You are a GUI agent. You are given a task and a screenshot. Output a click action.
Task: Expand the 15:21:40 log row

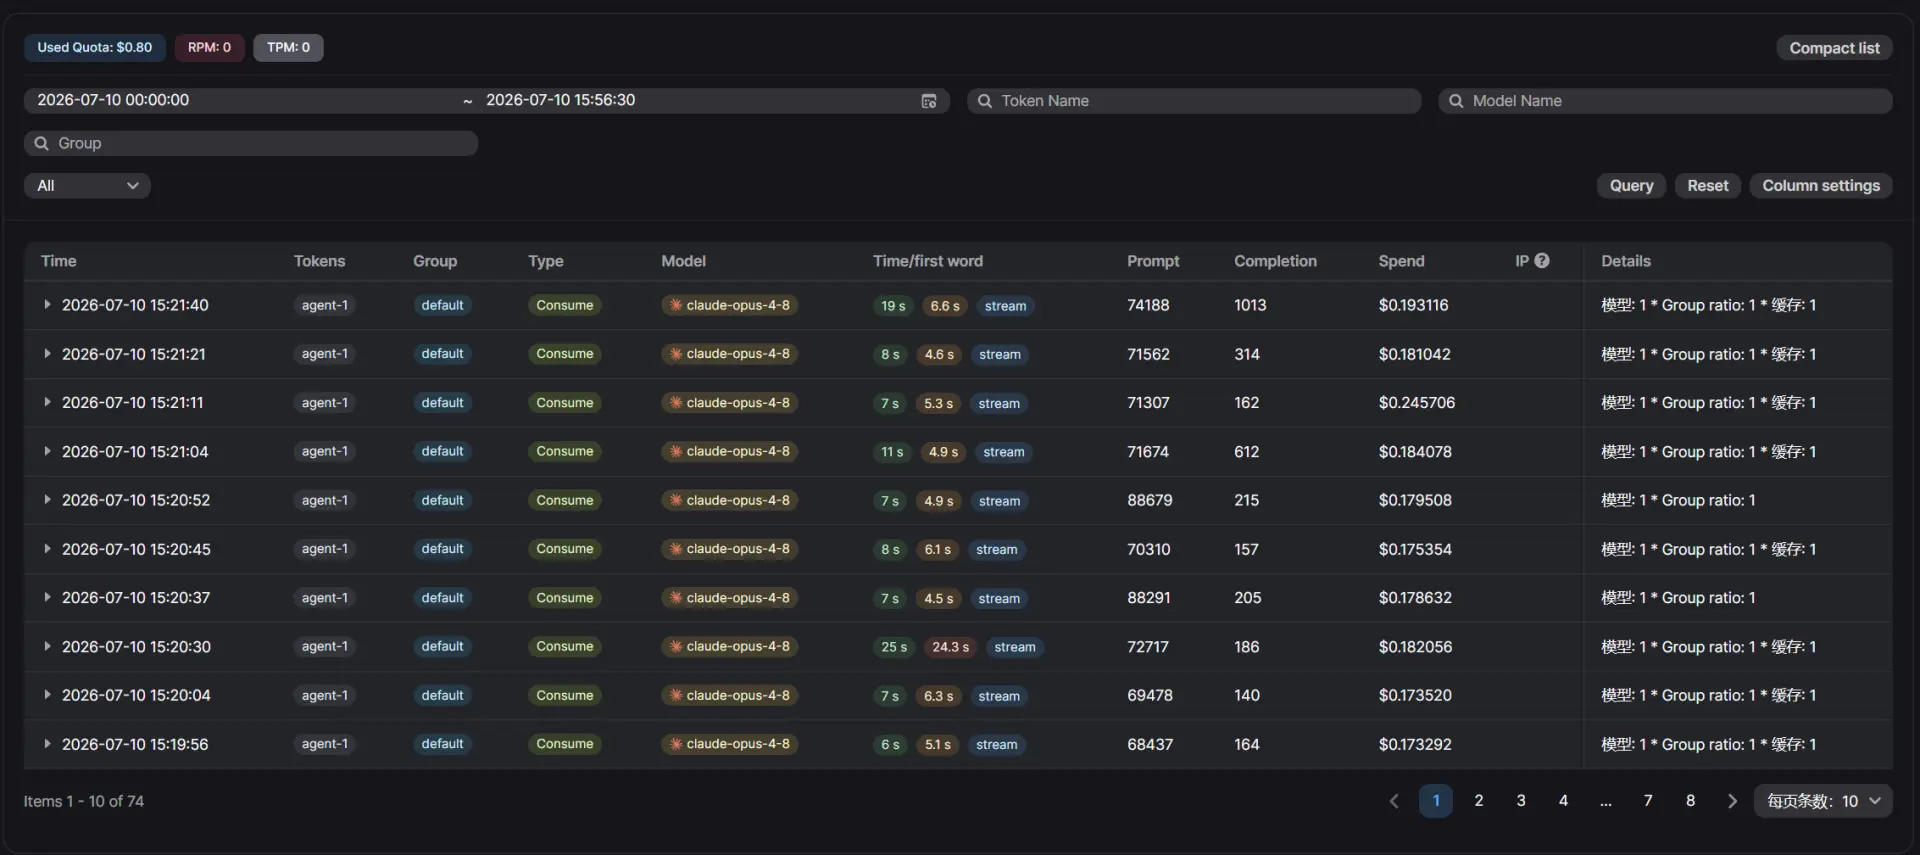point(47,305)
